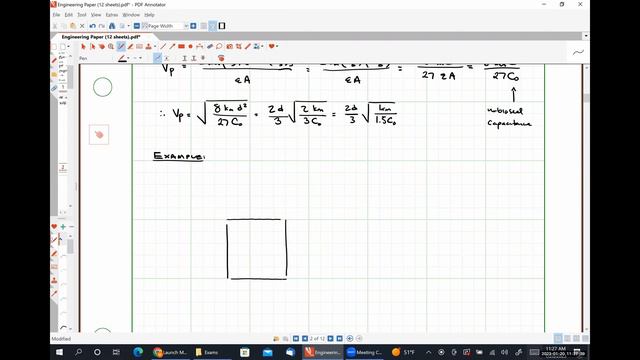Select the Zoom magnifier tool

tap(111, 47)
